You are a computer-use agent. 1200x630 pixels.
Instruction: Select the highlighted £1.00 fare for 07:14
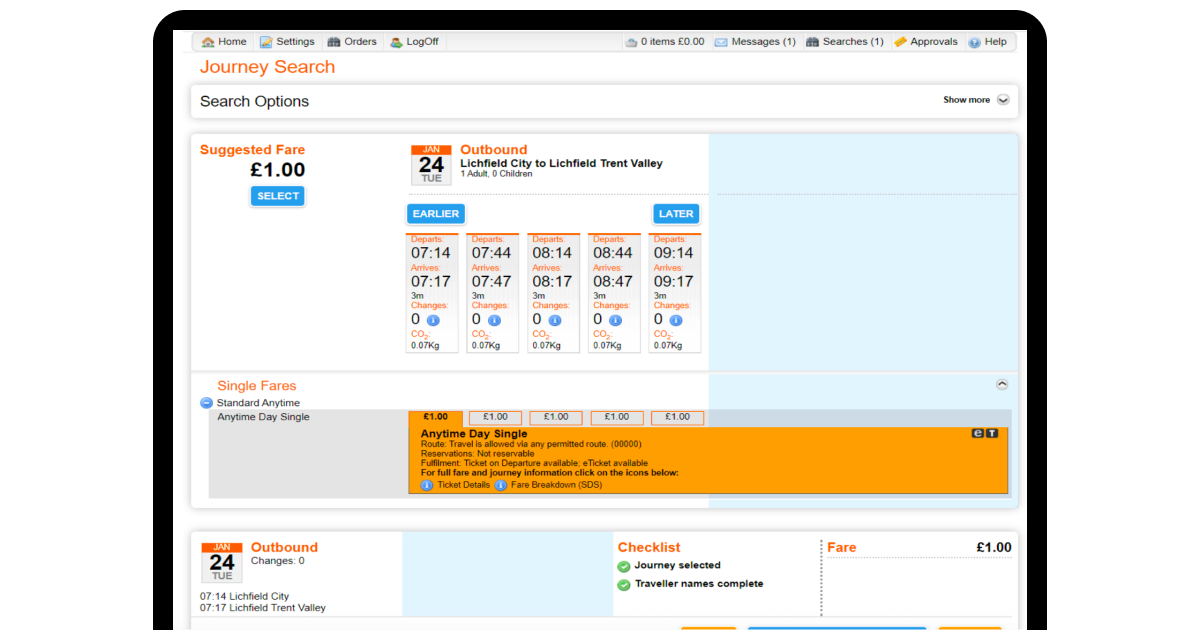(435, 417)
